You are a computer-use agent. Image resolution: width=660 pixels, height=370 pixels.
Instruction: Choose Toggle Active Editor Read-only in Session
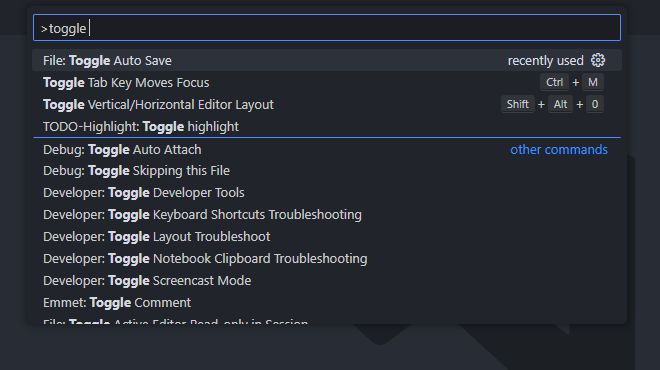pyautogui.click(x=327, y=320)
